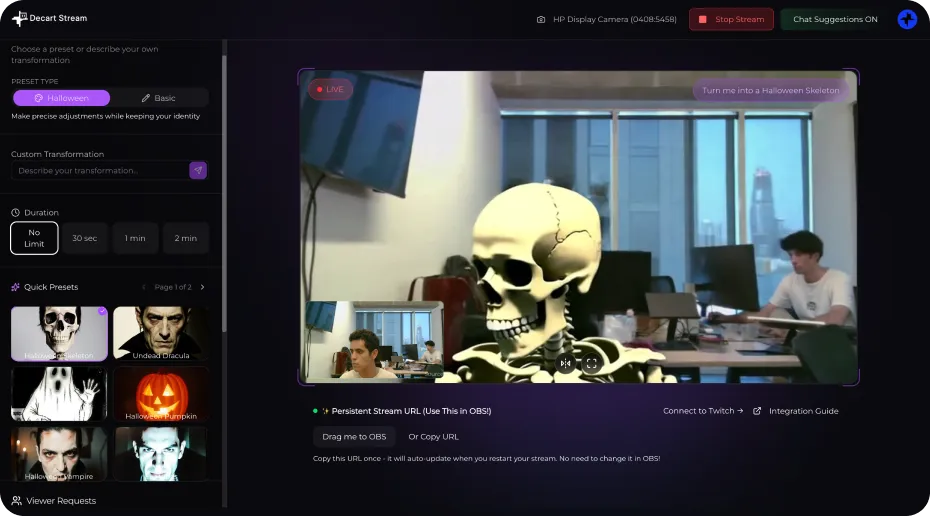
Task: Choose the 30 sec duration option
Action: click(x=85, y=238)
